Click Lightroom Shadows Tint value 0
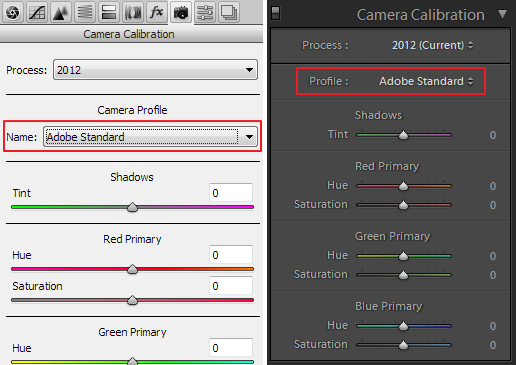This screenshot has width=516, height=365. (493, 135)
